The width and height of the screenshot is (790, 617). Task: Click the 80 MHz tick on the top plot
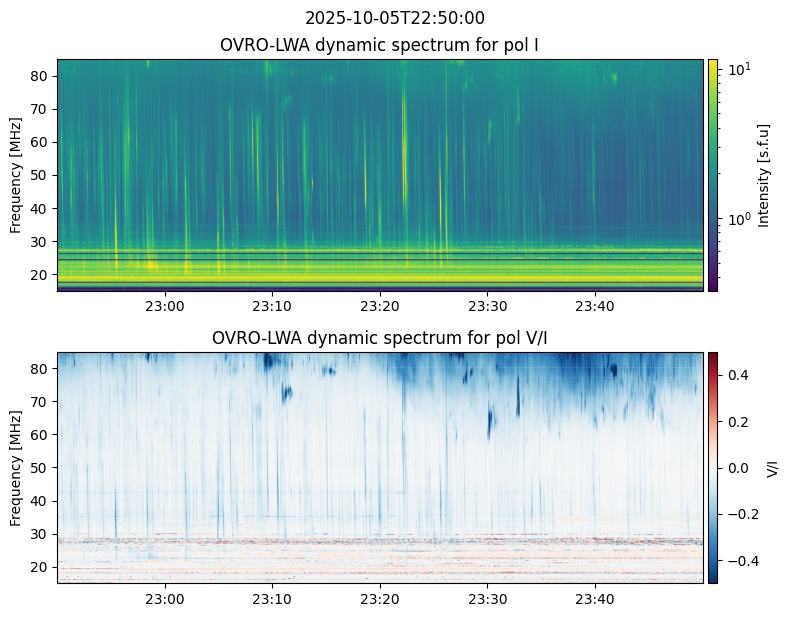tap(39, 76)
